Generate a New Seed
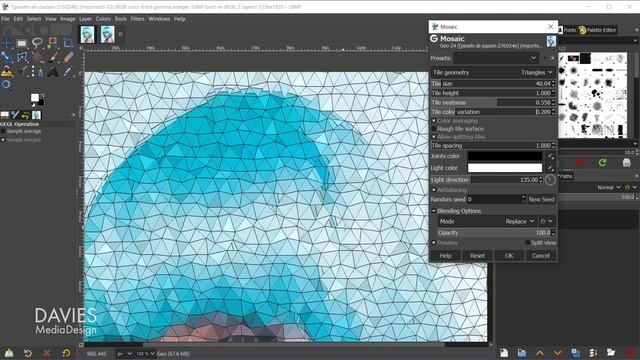640x360 pixels. tap(541, 200)
